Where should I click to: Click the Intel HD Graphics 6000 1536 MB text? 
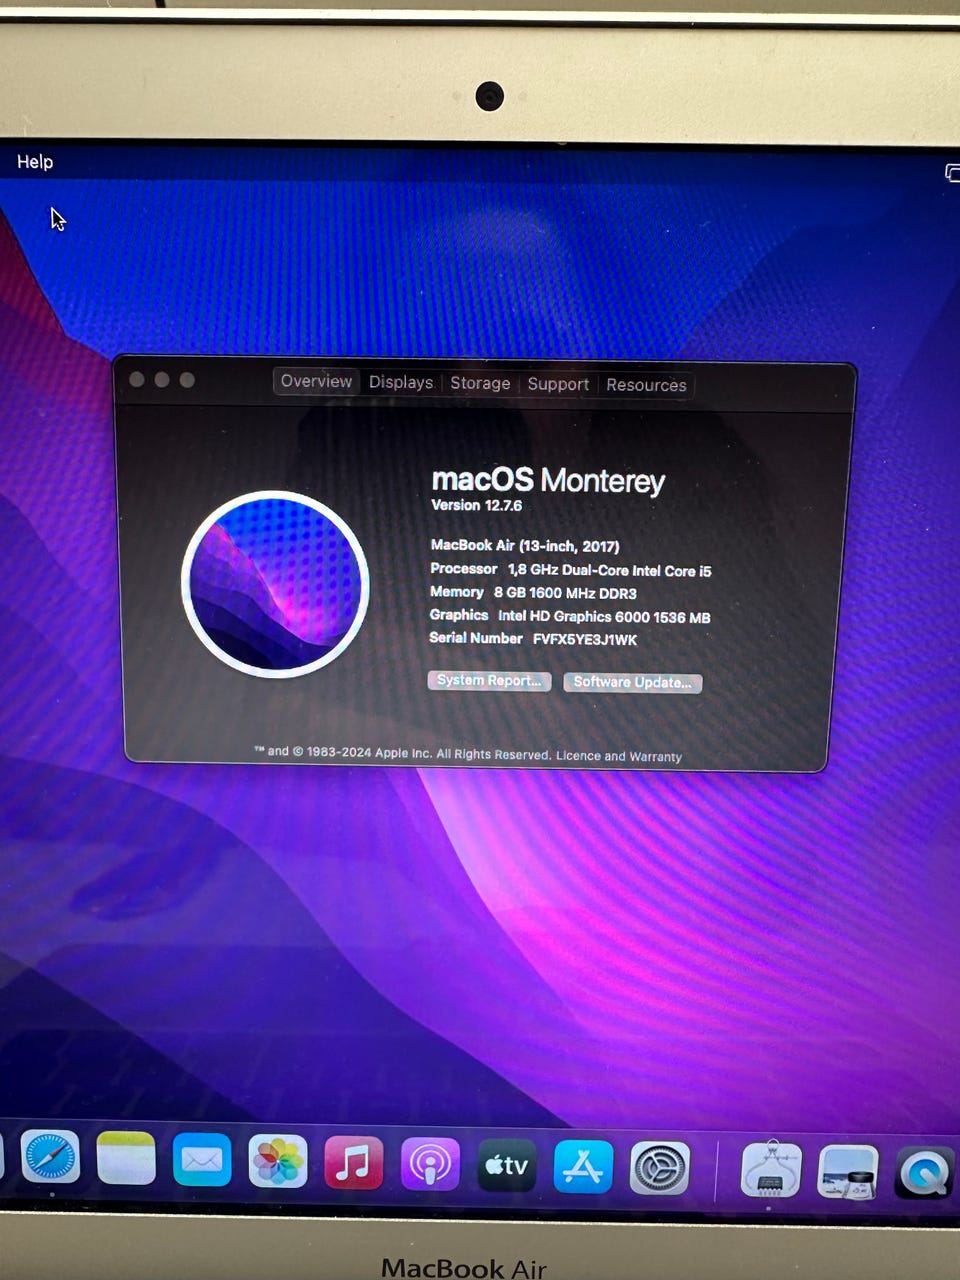click(605, 617)
